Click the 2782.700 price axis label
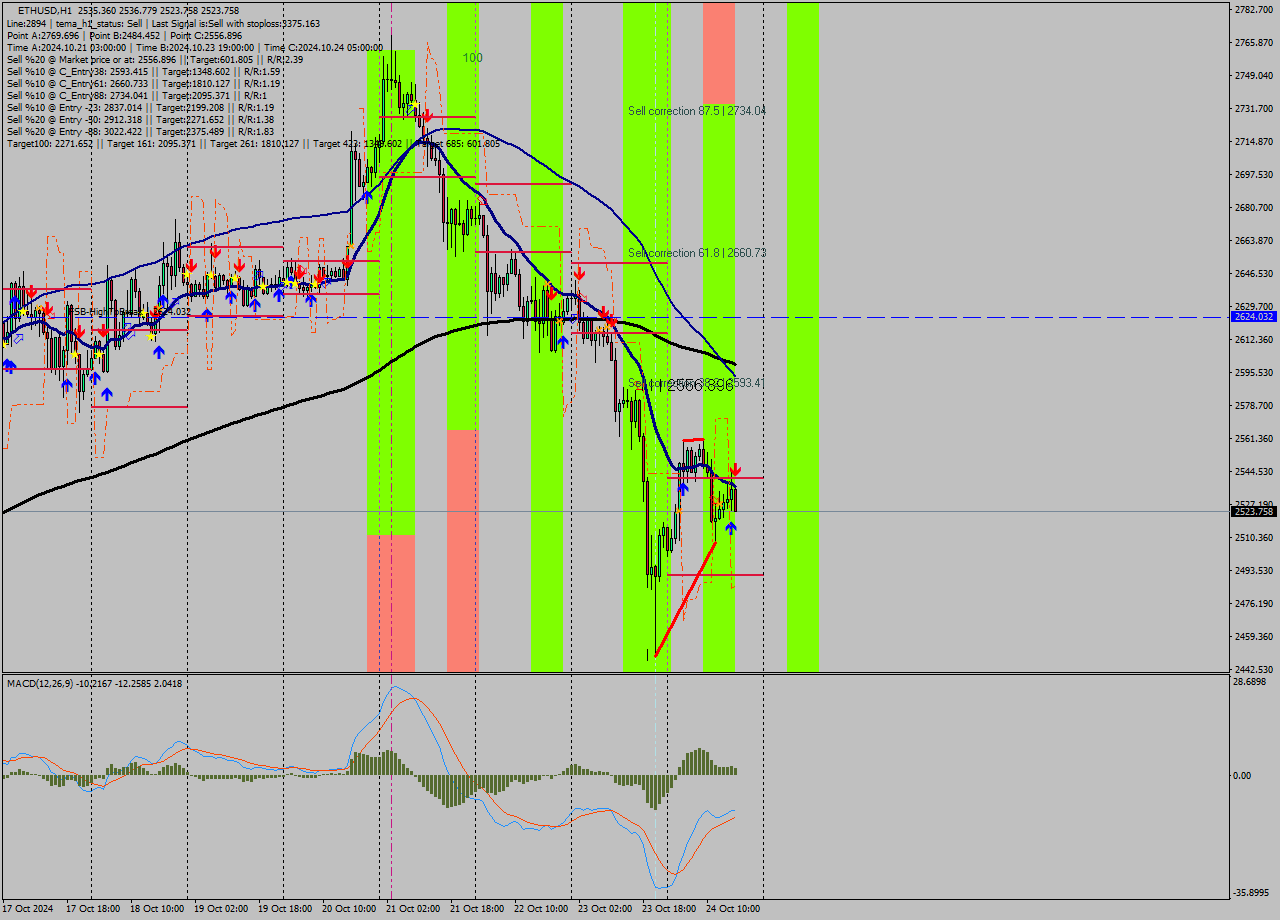1280x920 pixels. pyautogui.click(x=1254, y=9)
